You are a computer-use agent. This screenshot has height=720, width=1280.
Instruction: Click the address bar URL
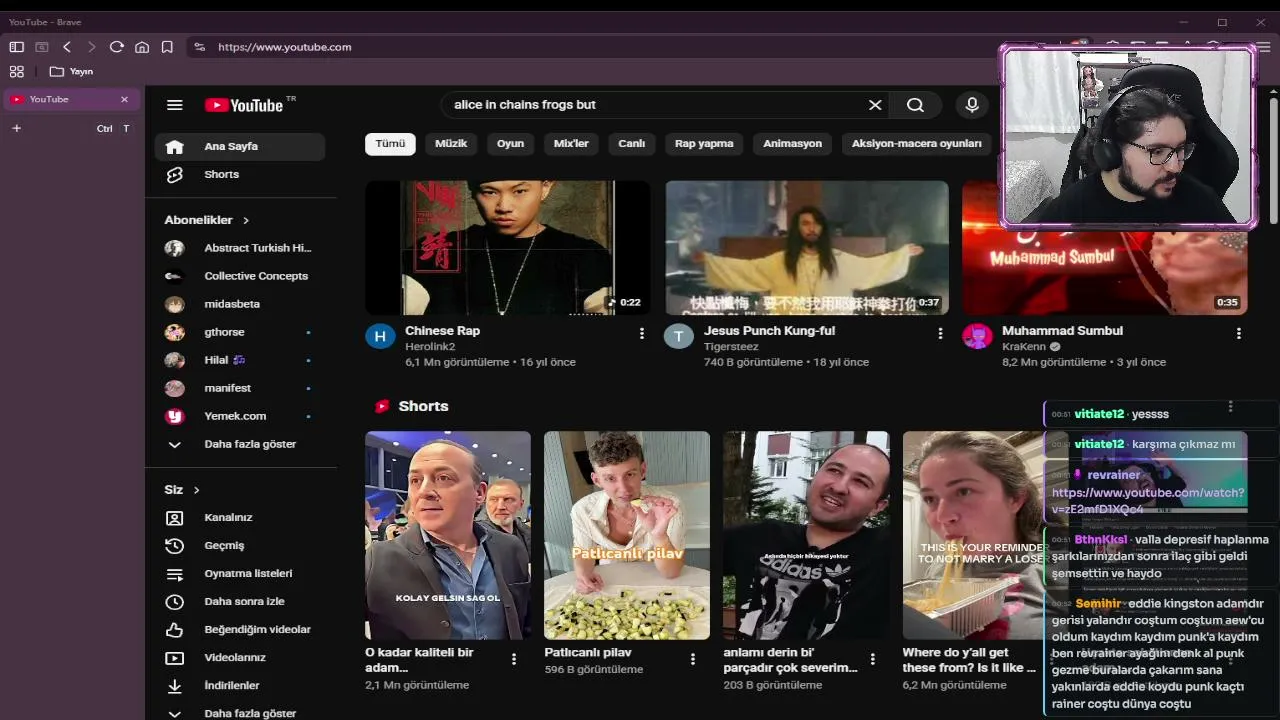pos(285,47)
